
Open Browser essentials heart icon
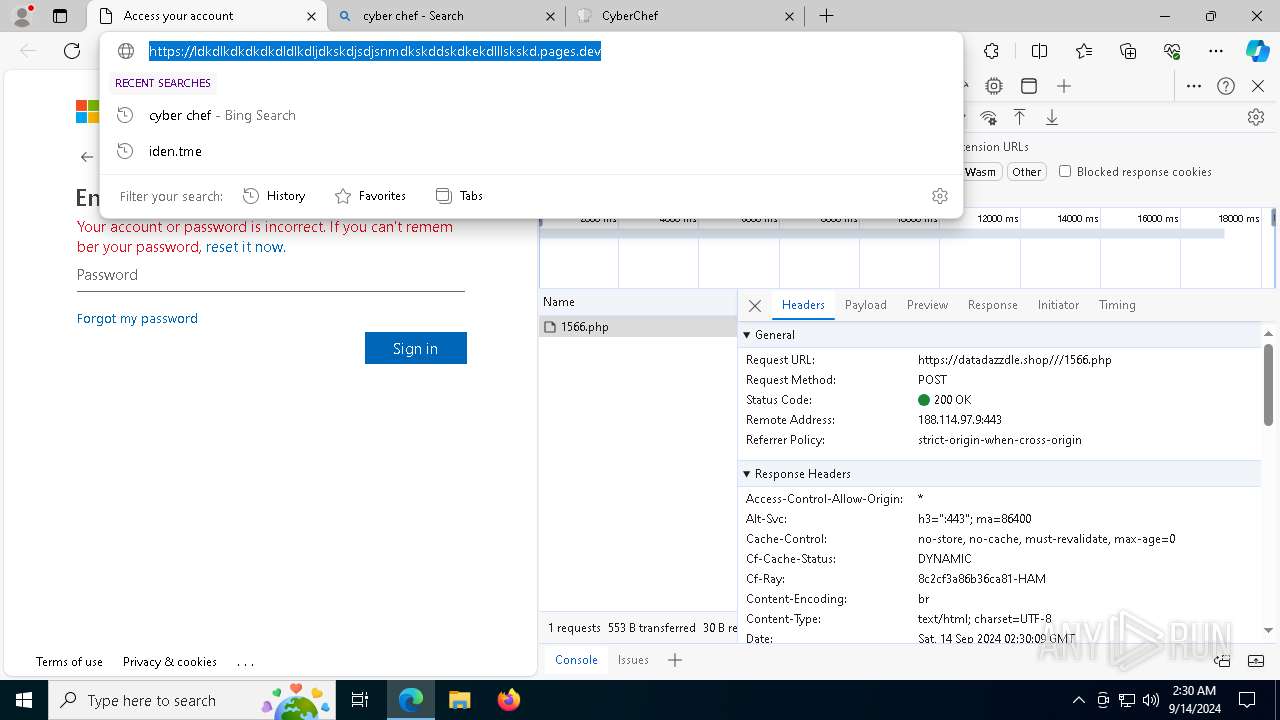coord(1172,51)
